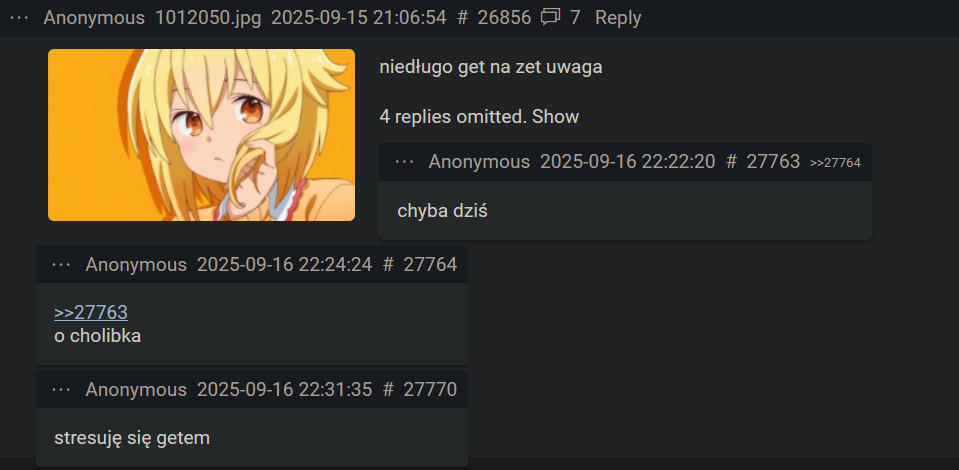This screenshot has width=959, height=470.
Task: Expand the blonde anime girl thumbnail
Action: (201, 135)
